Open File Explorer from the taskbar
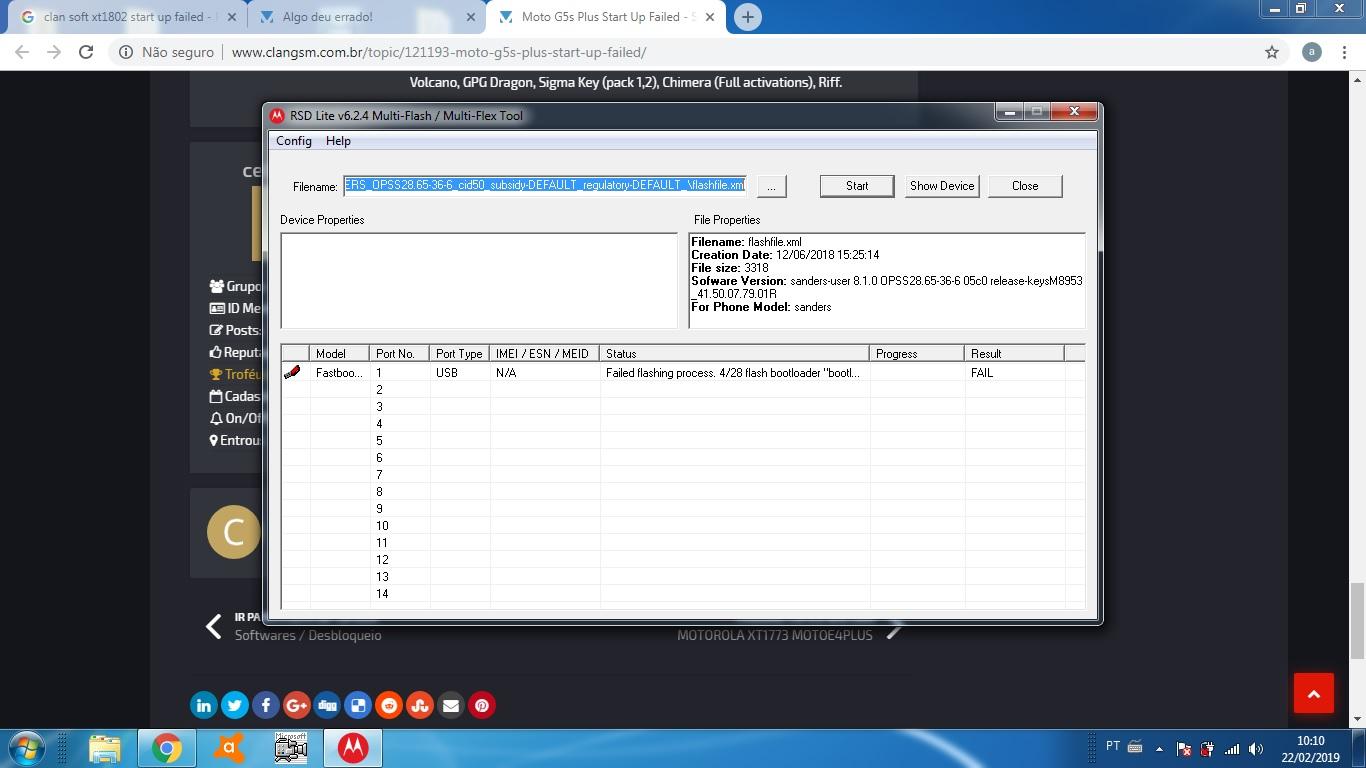This screenshot has height=768, width=1366. (x=105, y=748)
